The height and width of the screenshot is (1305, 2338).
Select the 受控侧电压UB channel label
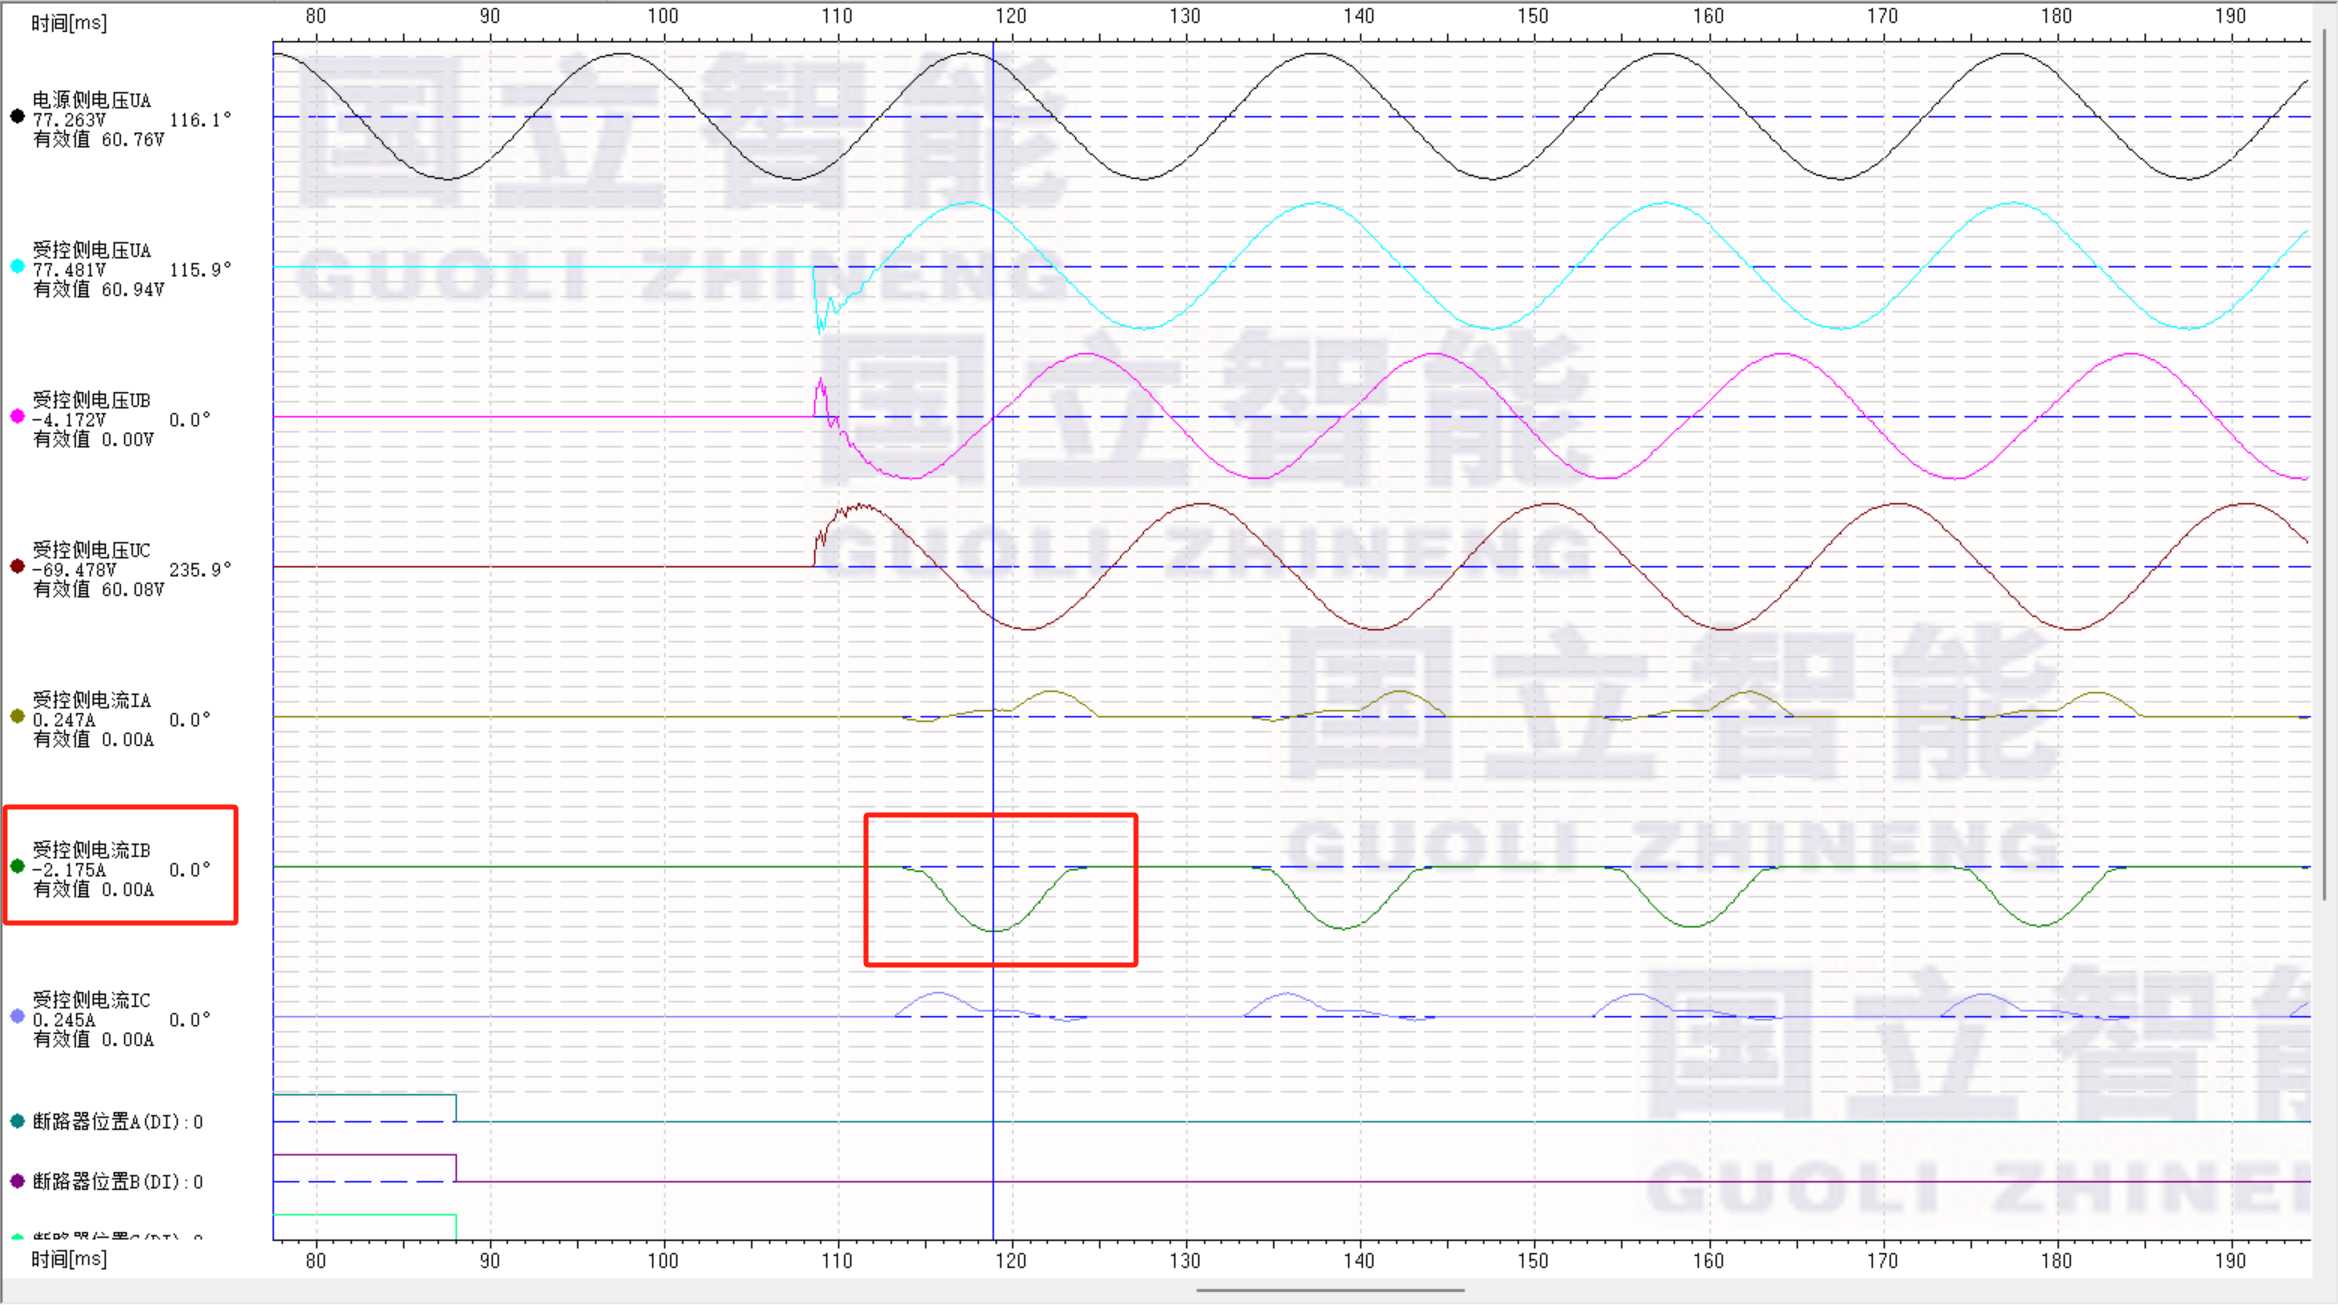92,400
